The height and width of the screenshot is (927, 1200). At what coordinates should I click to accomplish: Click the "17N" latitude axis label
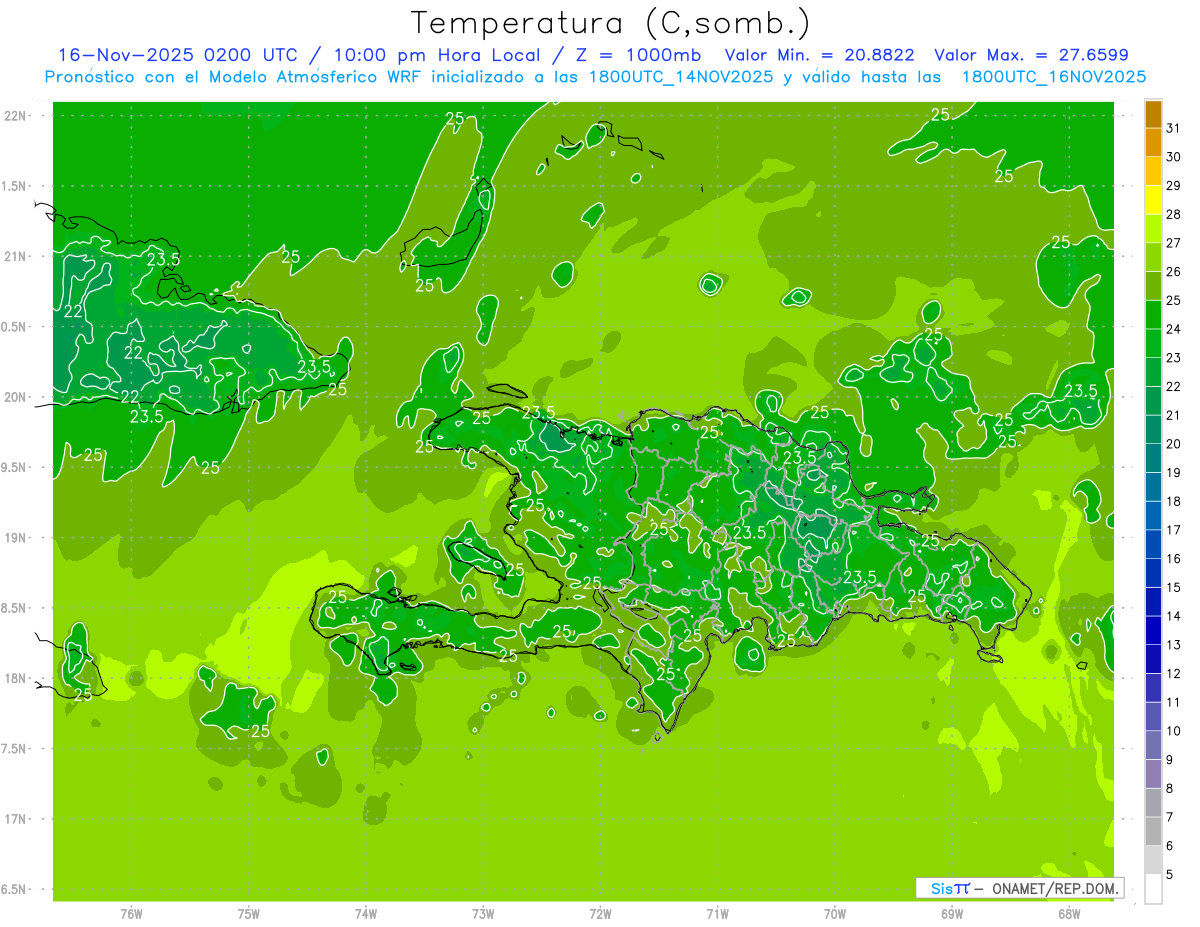coord(15,819)
